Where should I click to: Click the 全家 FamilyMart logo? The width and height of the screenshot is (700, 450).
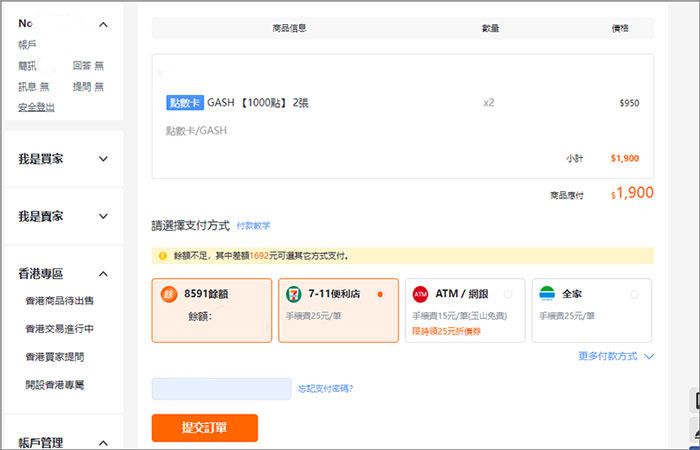pyautogui.click(x=546, y=294)
